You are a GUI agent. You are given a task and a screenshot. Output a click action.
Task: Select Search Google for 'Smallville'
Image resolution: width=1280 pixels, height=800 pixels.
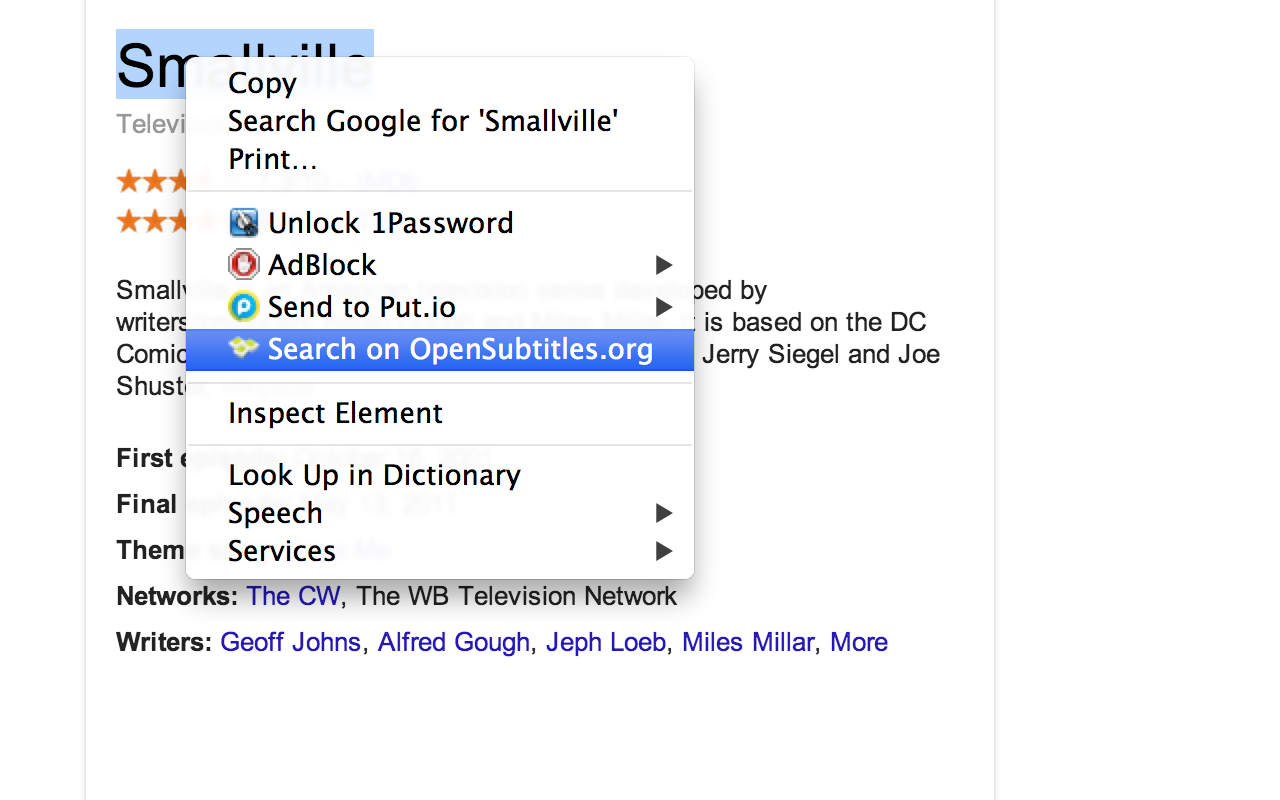click(440, 121)
